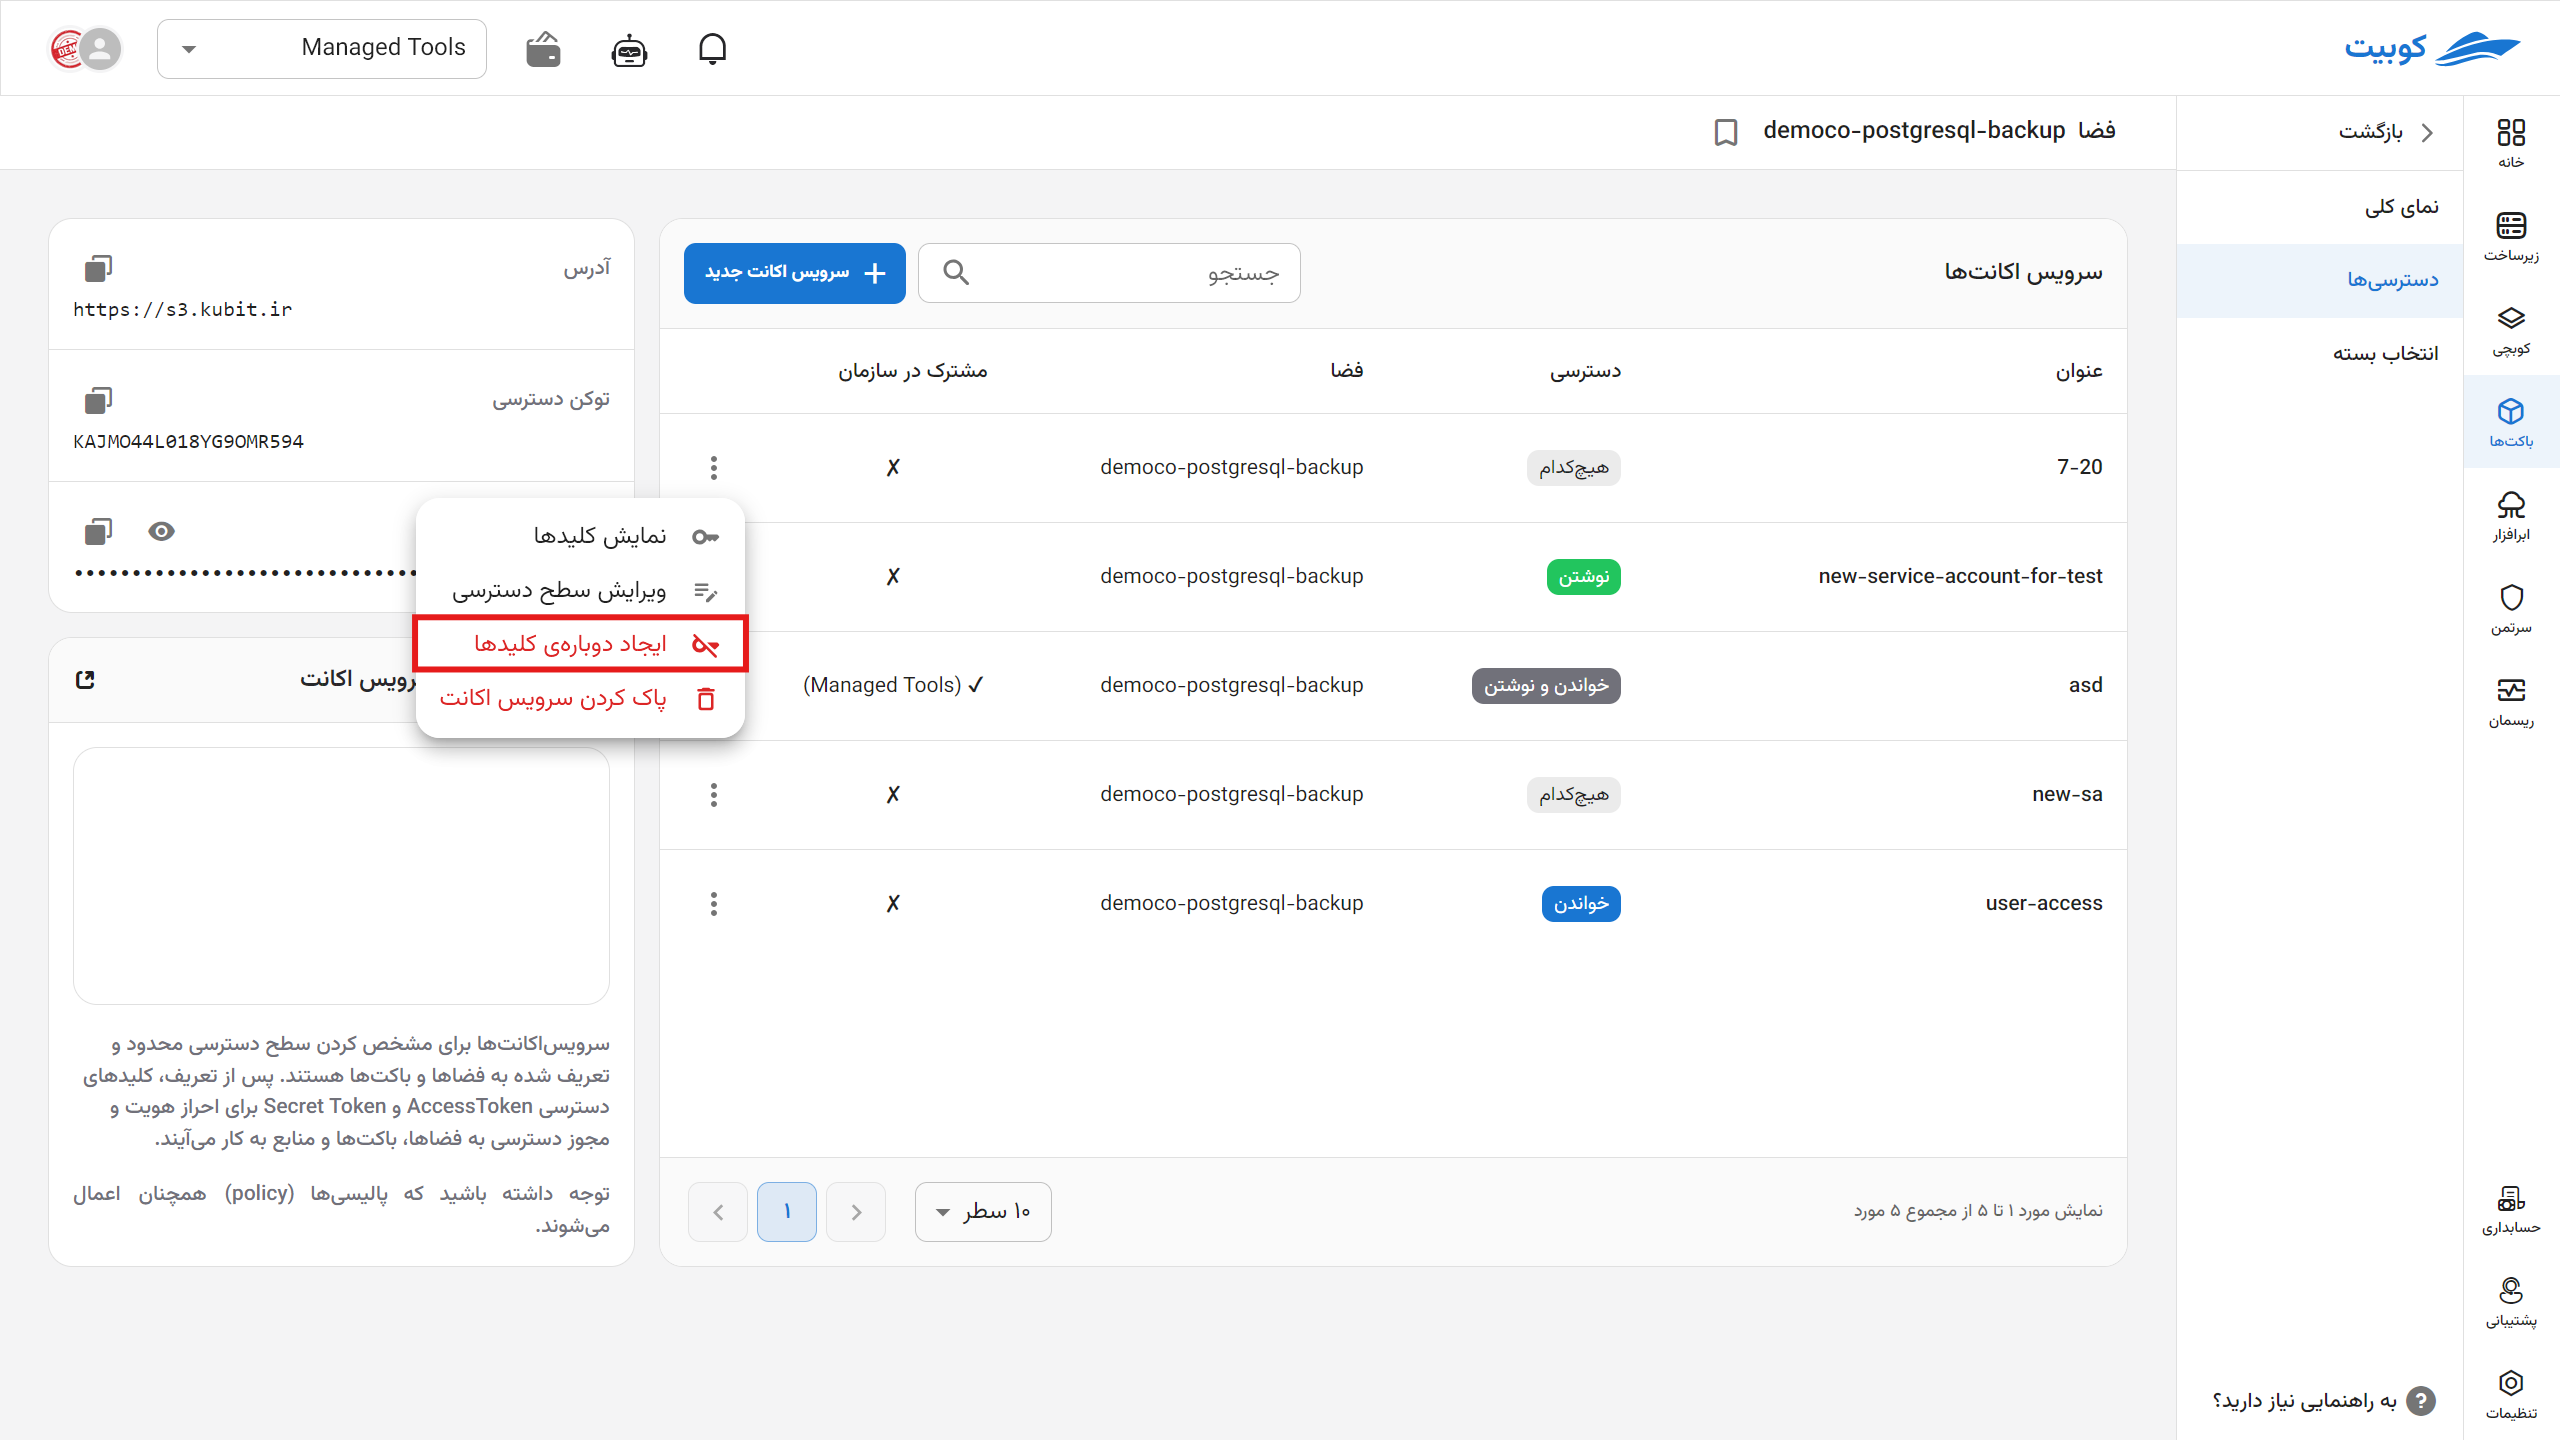Open the دسترسی‌ها tab

click(x=2320, y=280)
